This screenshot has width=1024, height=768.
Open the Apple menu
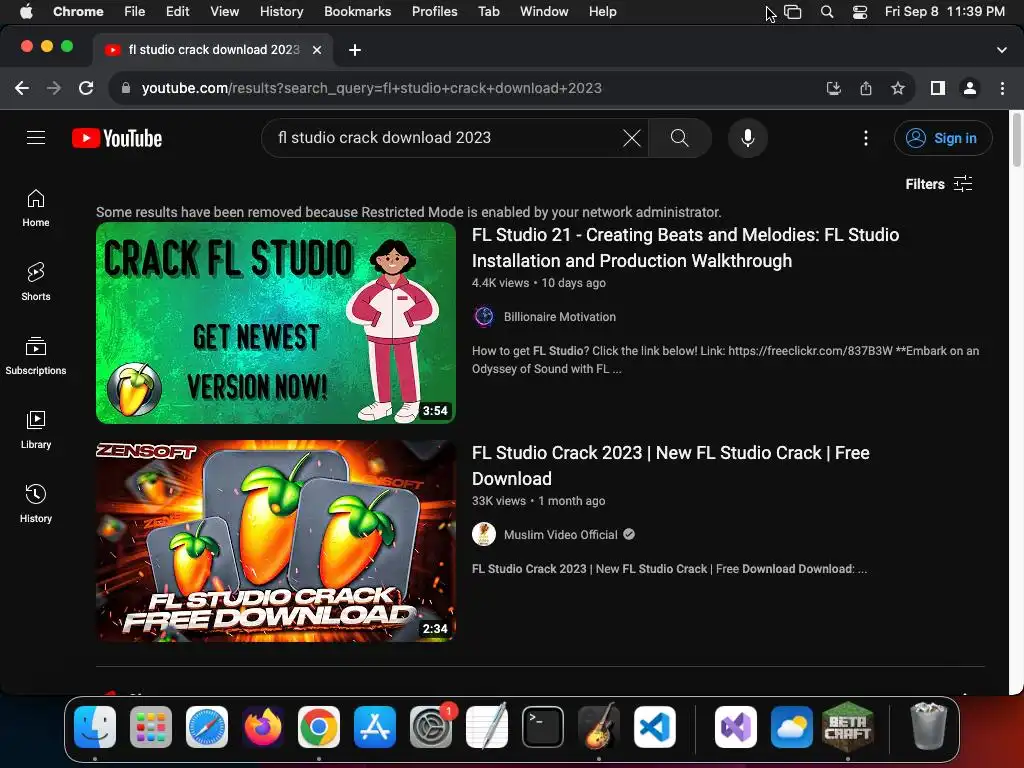(x=26, y=11)
